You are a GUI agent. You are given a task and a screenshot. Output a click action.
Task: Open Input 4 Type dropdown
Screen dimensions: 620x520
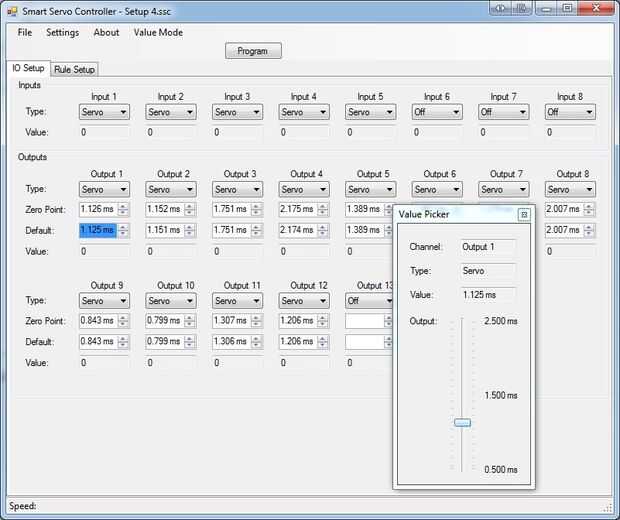coord(304,112)
